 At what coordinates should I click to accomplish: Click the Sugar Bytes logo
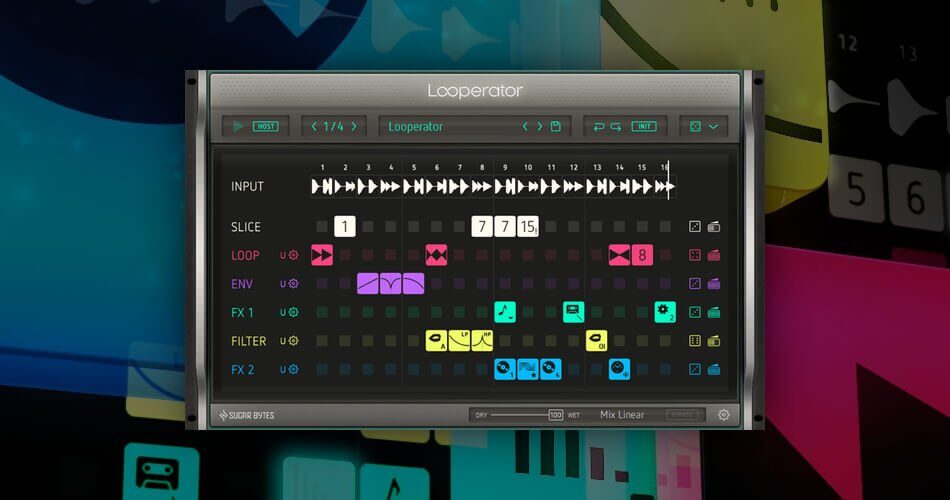click(x=247, y=415)
